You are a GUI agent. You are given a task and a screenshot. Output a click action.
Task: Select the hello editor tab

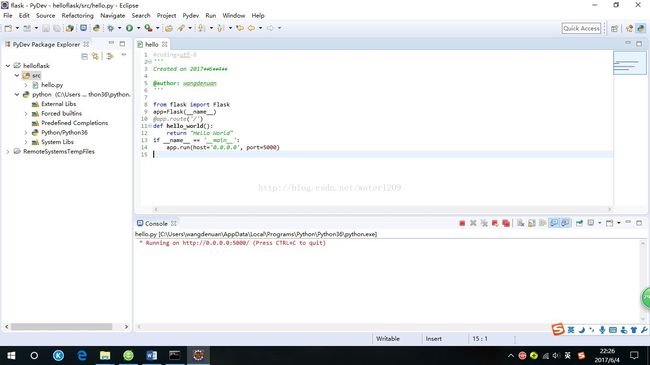click(152, 44)
